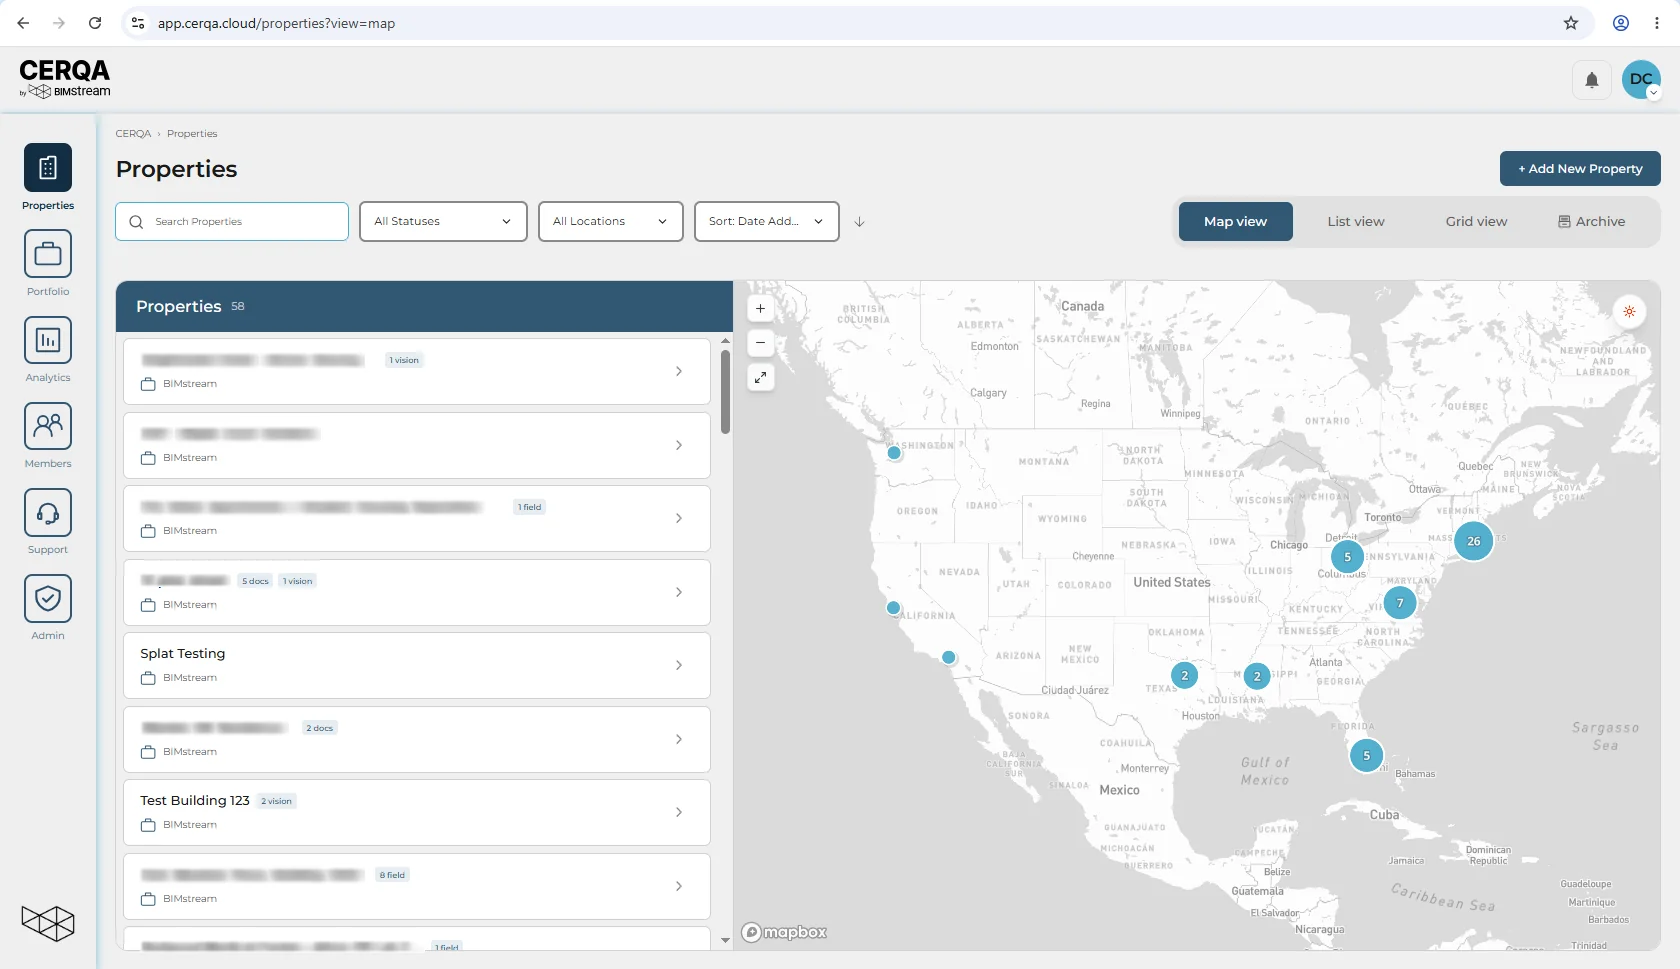Open the Sort: Date Added dropdown
The height and width of the screenshot is (969, 1680).
click(x=766, y=222)
